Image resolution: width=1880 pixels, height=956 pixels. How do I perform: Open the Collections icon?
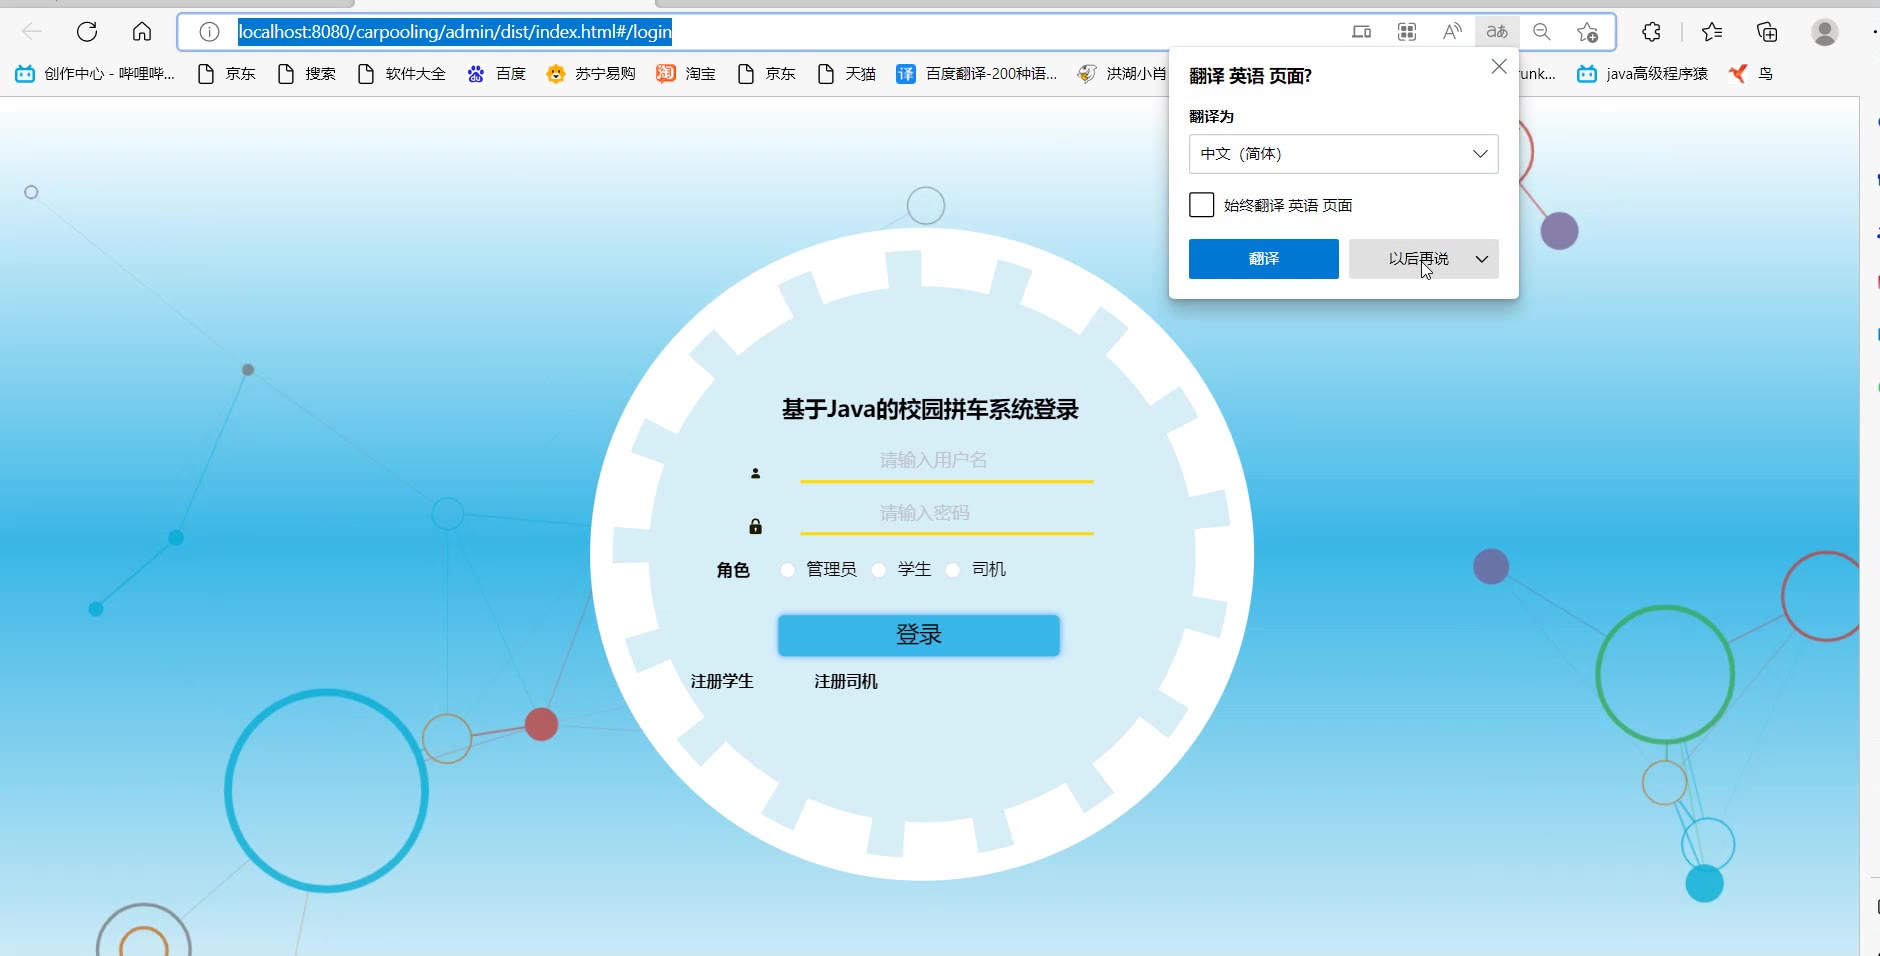click(x=1767, y=32)
